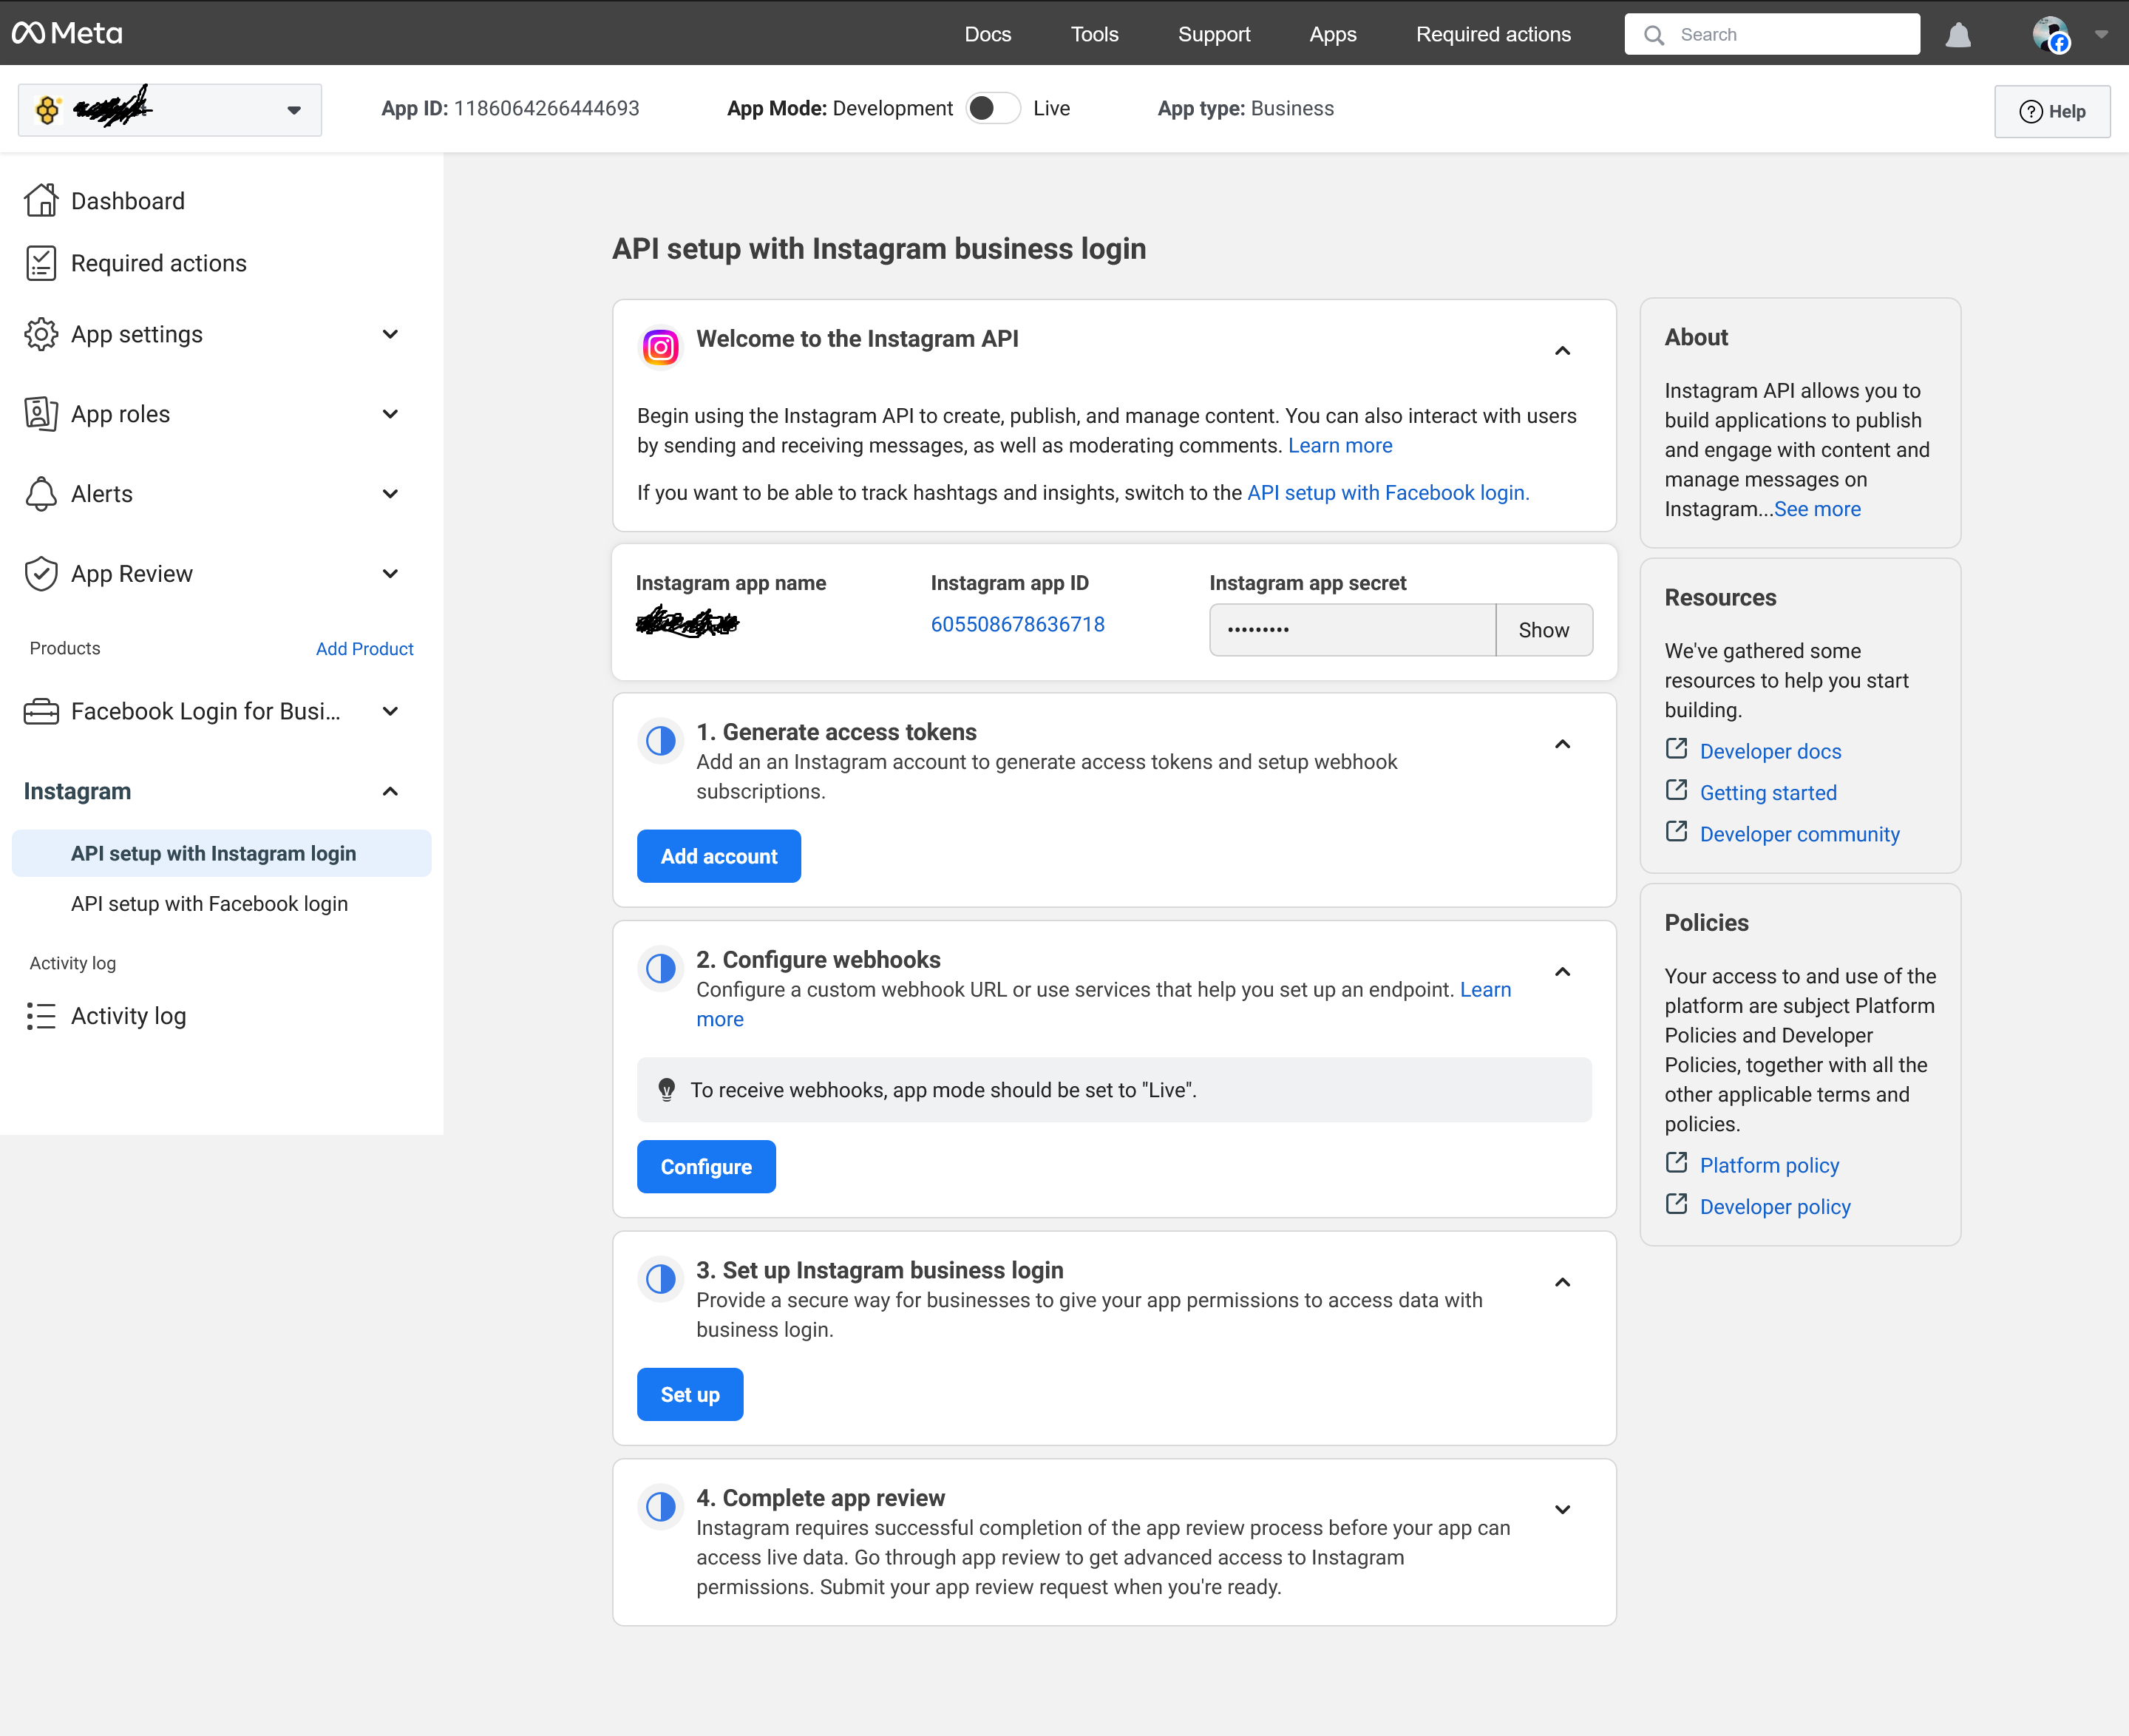Open notifications bell icon
This screenshot has height=1736, width=2129.
1958,35
